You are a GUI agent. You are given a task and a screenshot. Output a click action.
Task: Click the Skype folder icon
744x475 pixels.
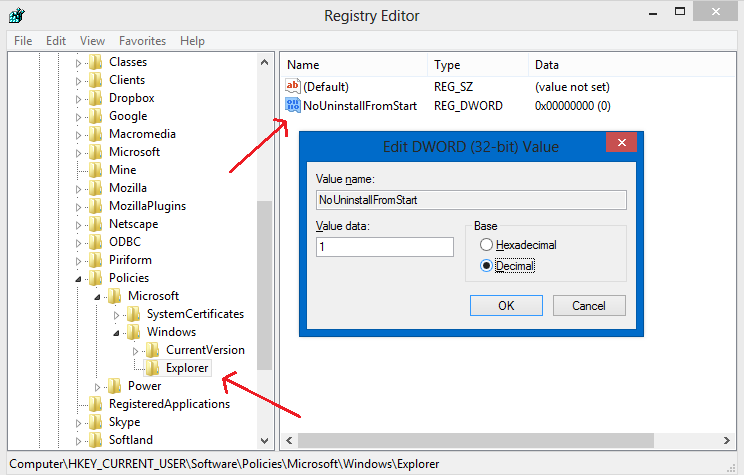[x=96, y=422]
